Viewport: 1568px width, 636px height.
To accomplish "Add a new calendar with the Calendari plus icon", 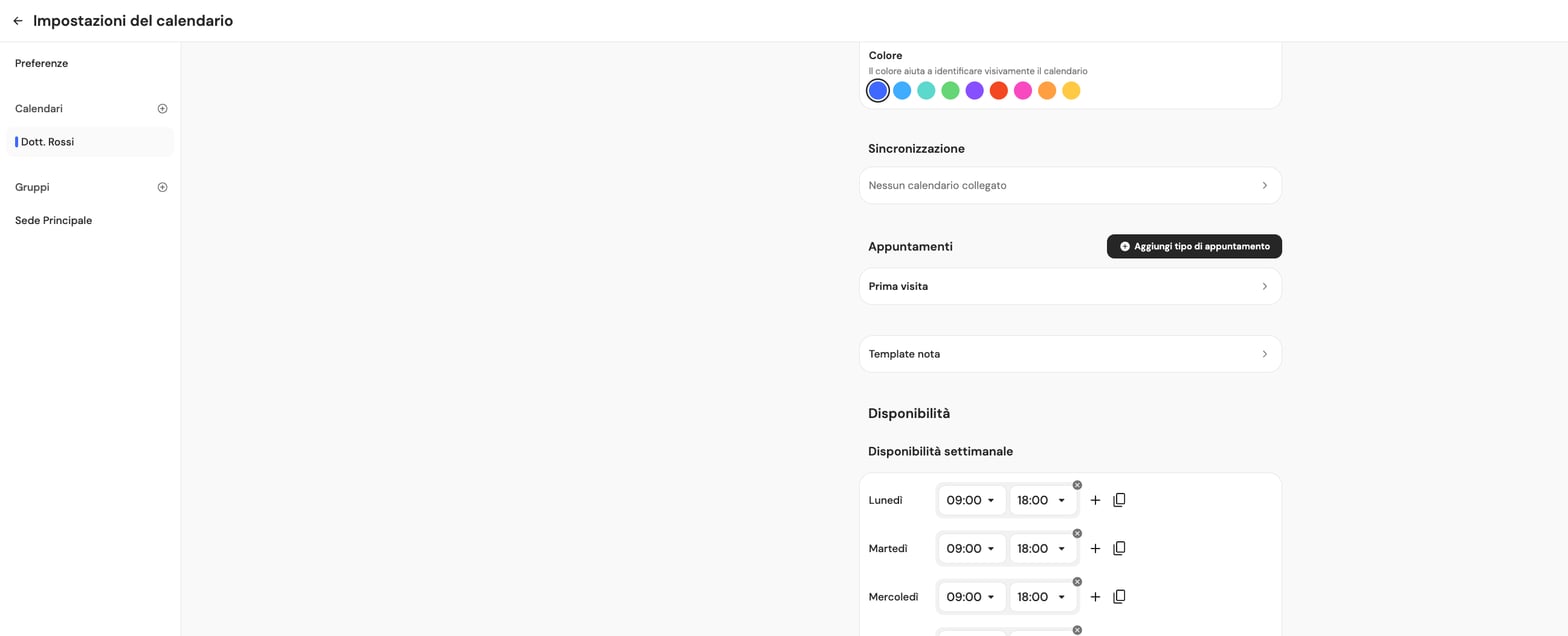I will 162,108.
